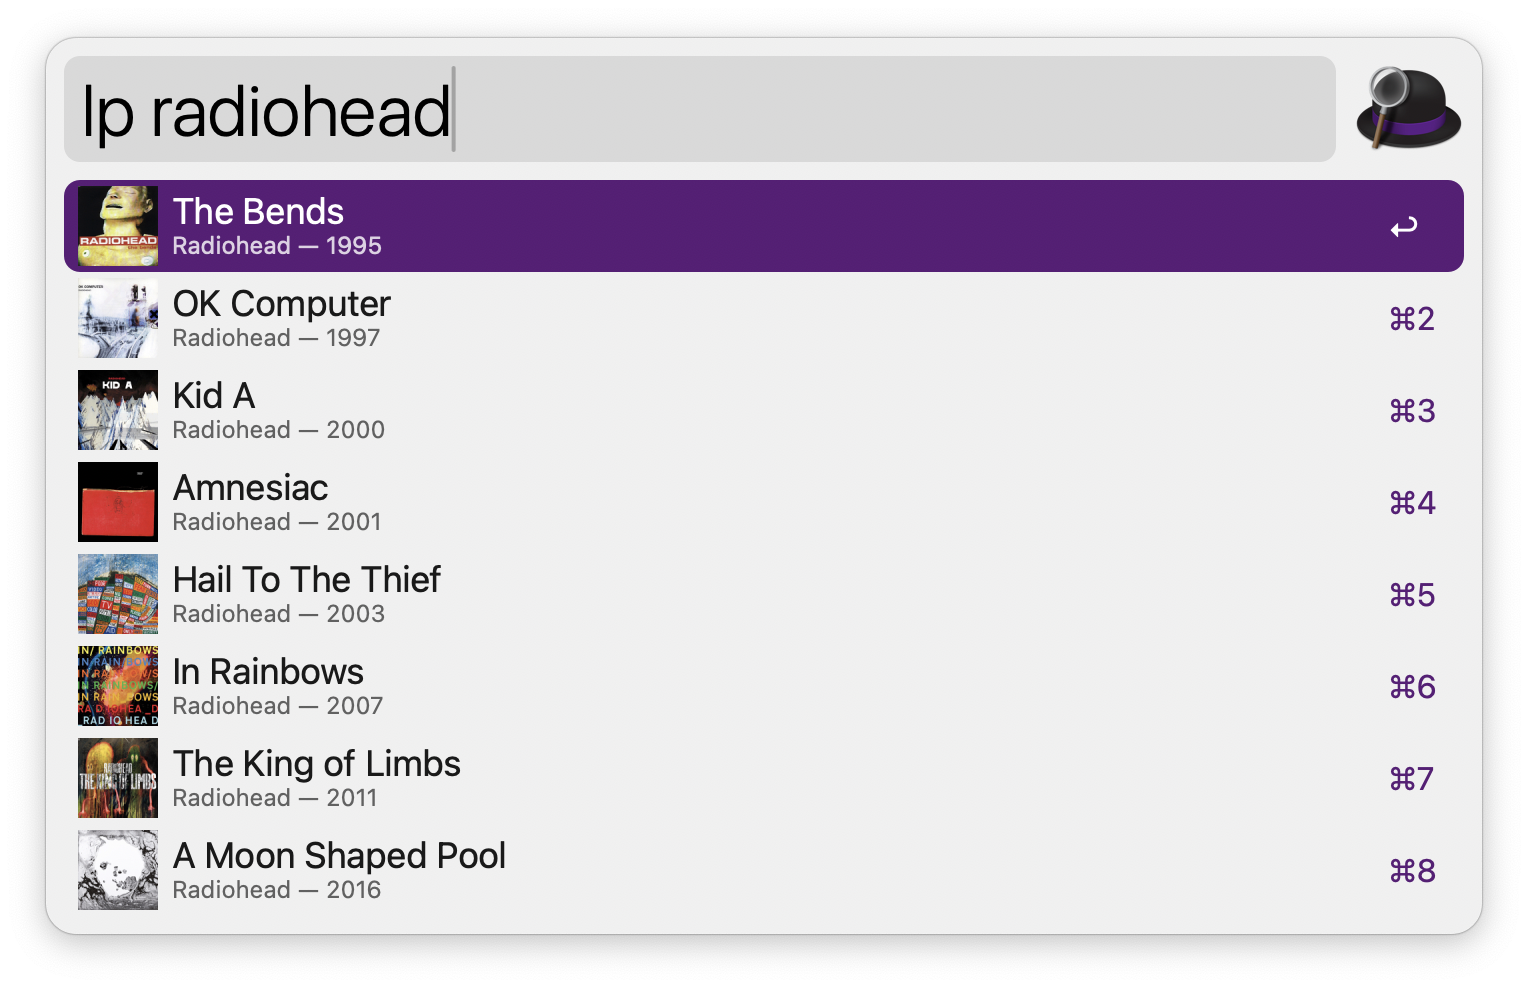Click the In Rainbows cover art

[117, 686]
